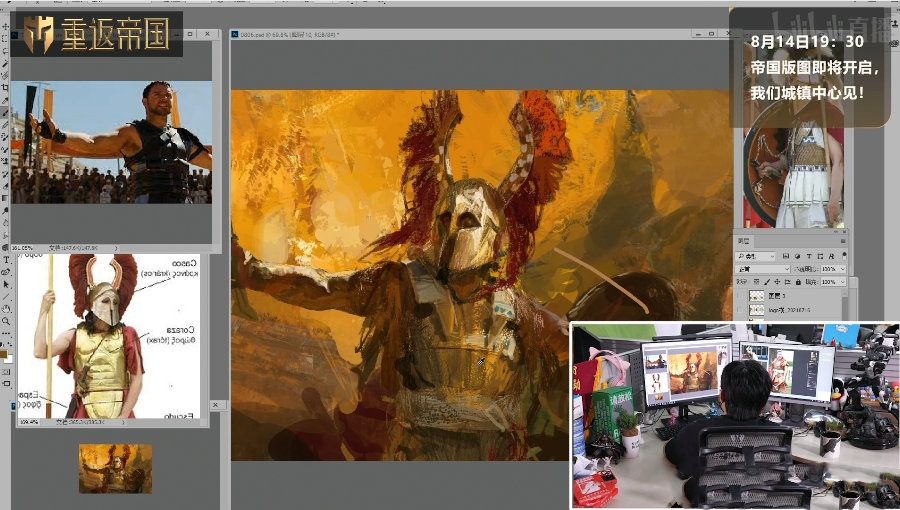Open the layer fill slider arrow
Viewport: 900px width, 510px height.
point(843,282)
